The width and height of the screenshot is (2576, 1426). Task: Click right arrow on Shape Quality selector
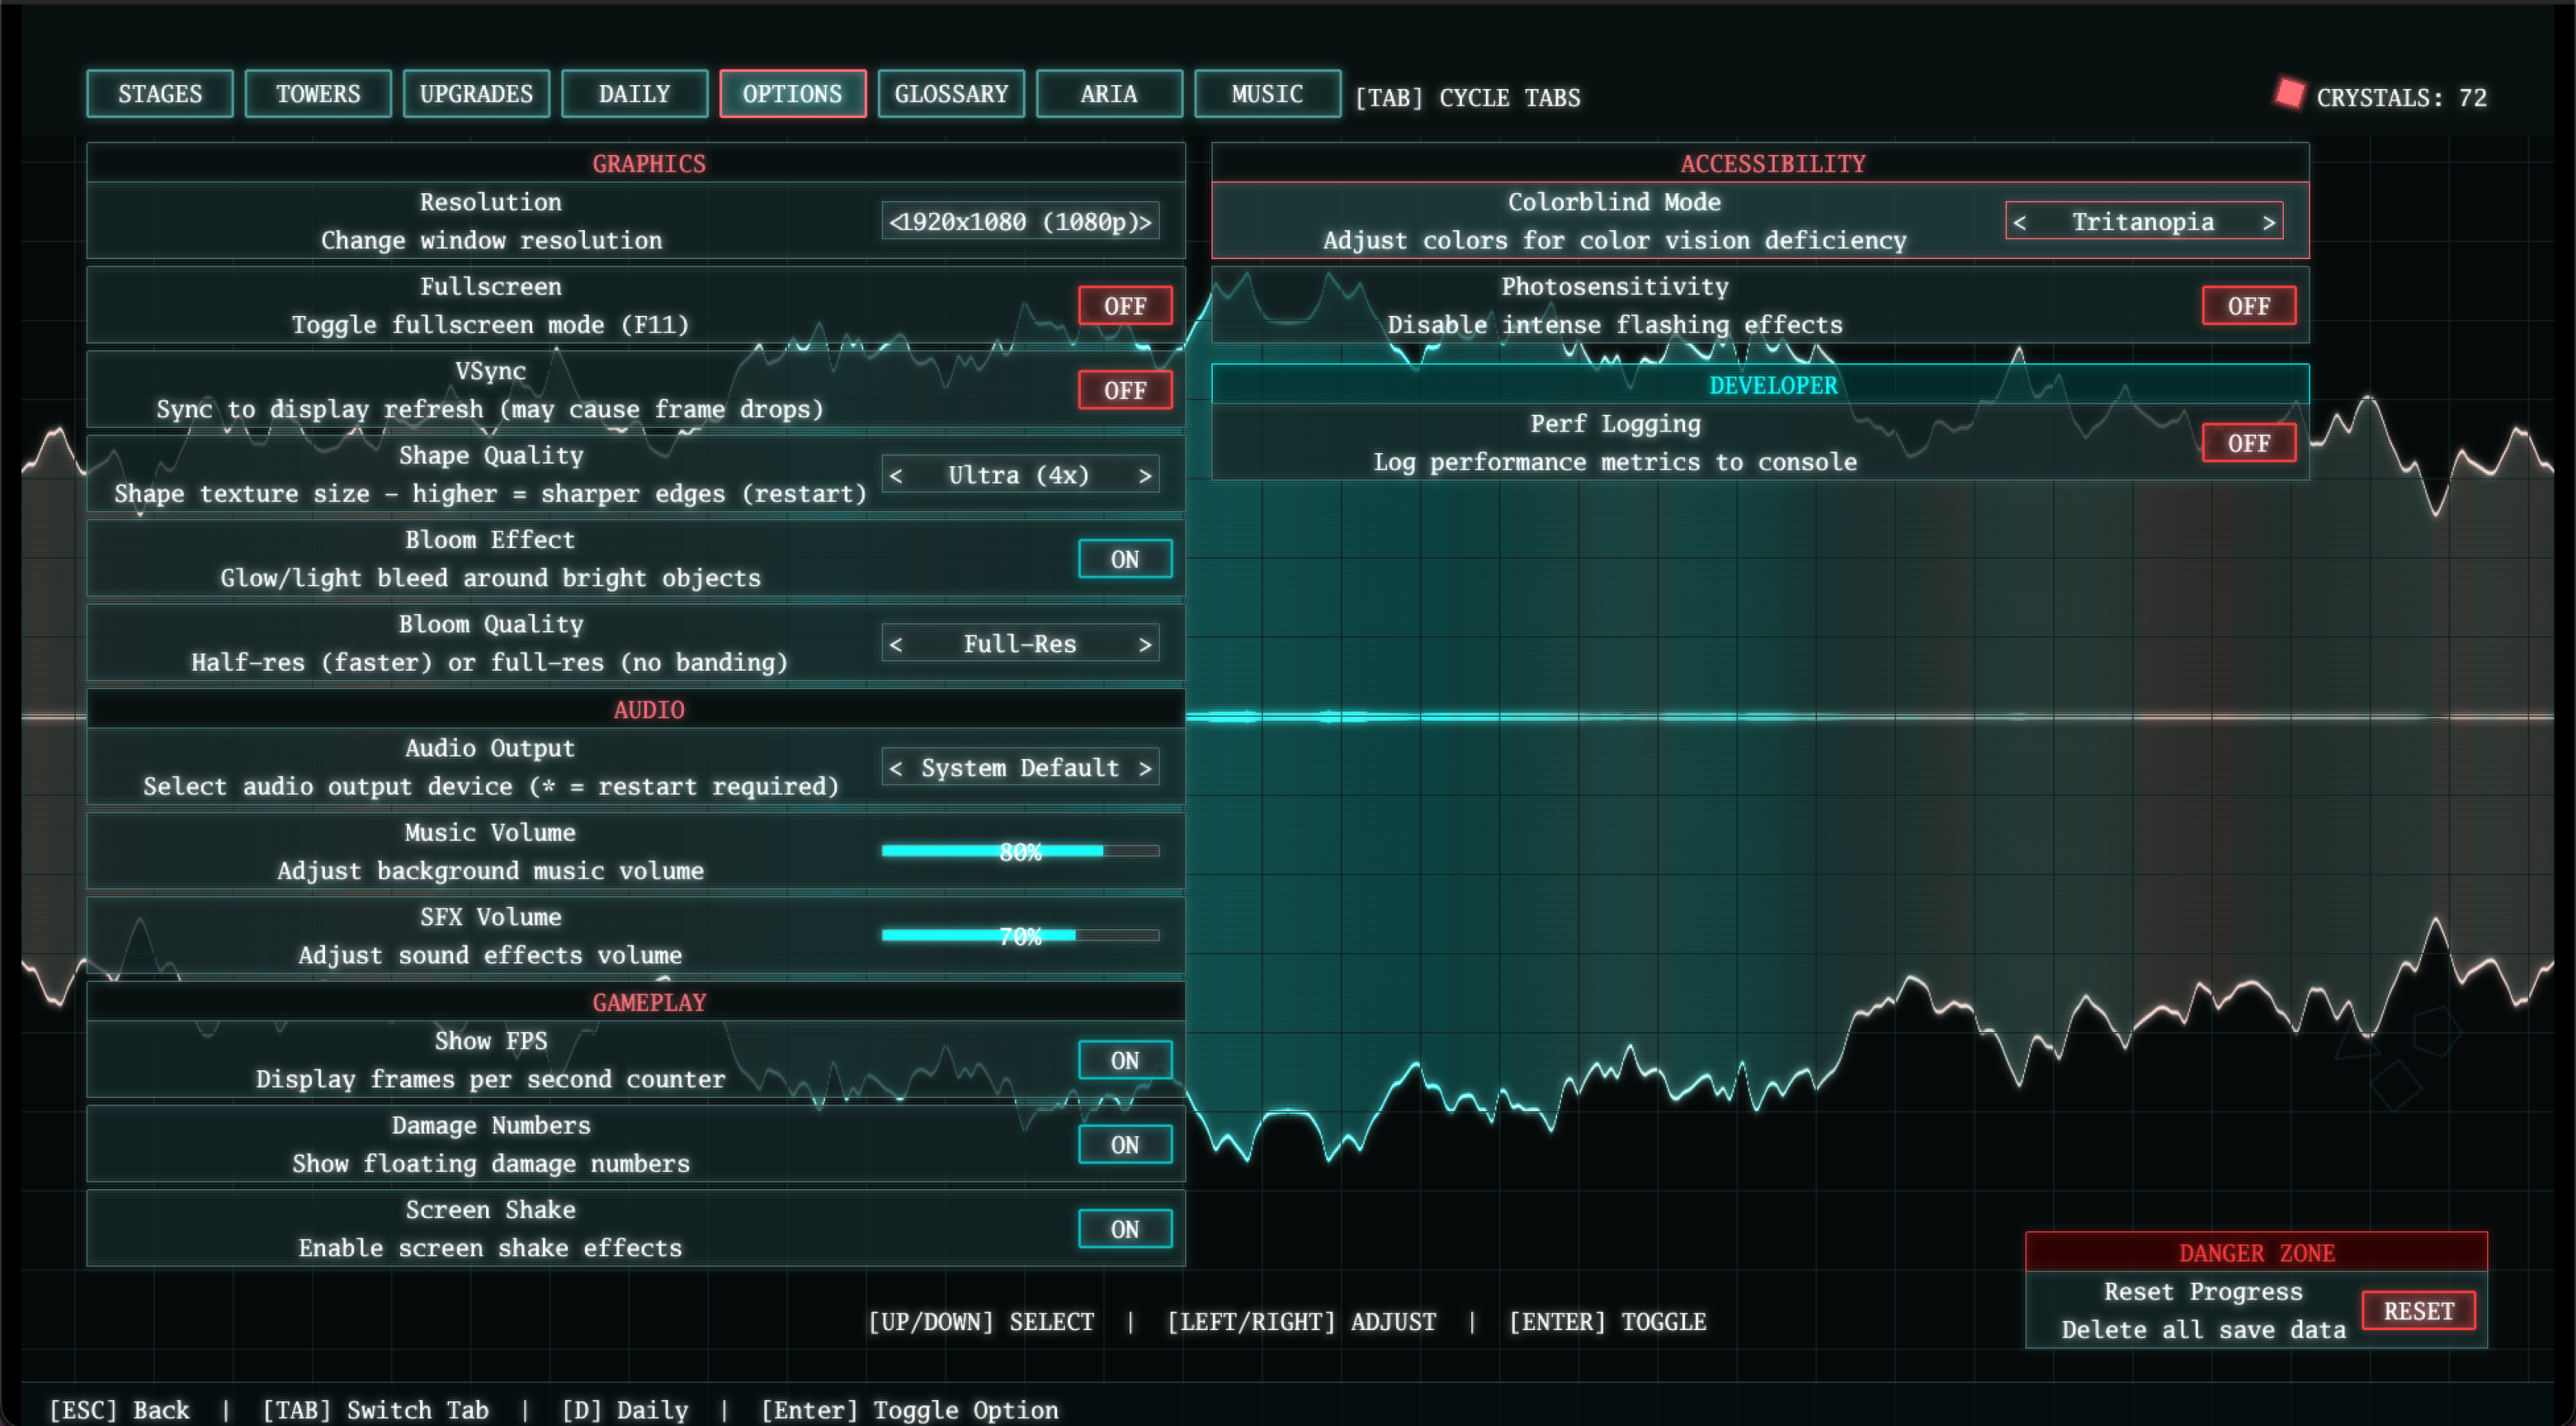(x=1145, y=476)
